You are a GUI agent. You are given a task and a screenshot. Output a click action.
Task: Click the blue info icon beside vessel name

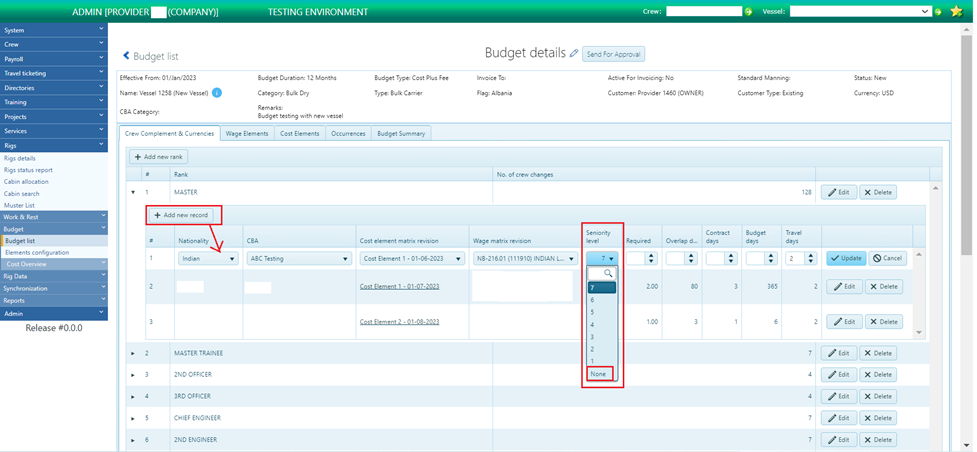click(217, 93)
